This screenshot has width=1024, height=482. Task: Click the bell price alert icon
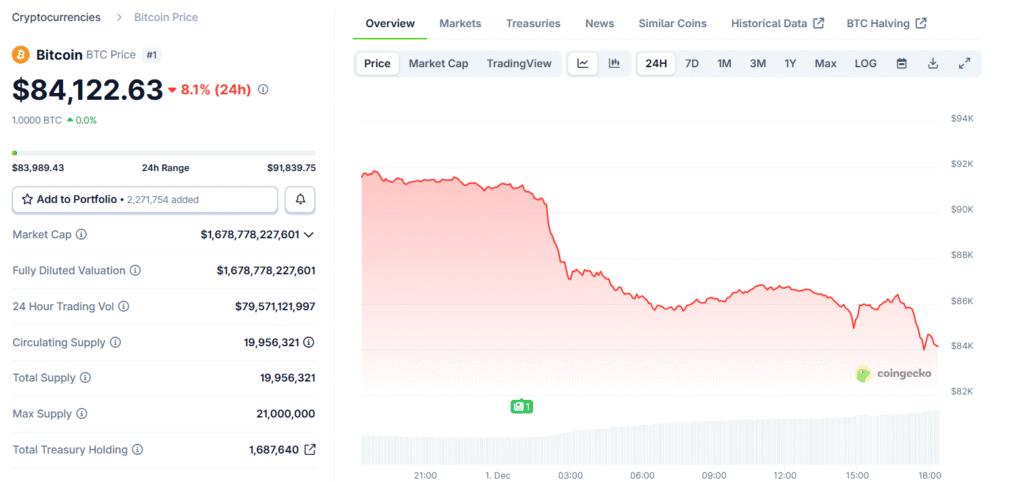tap(300, 199)
